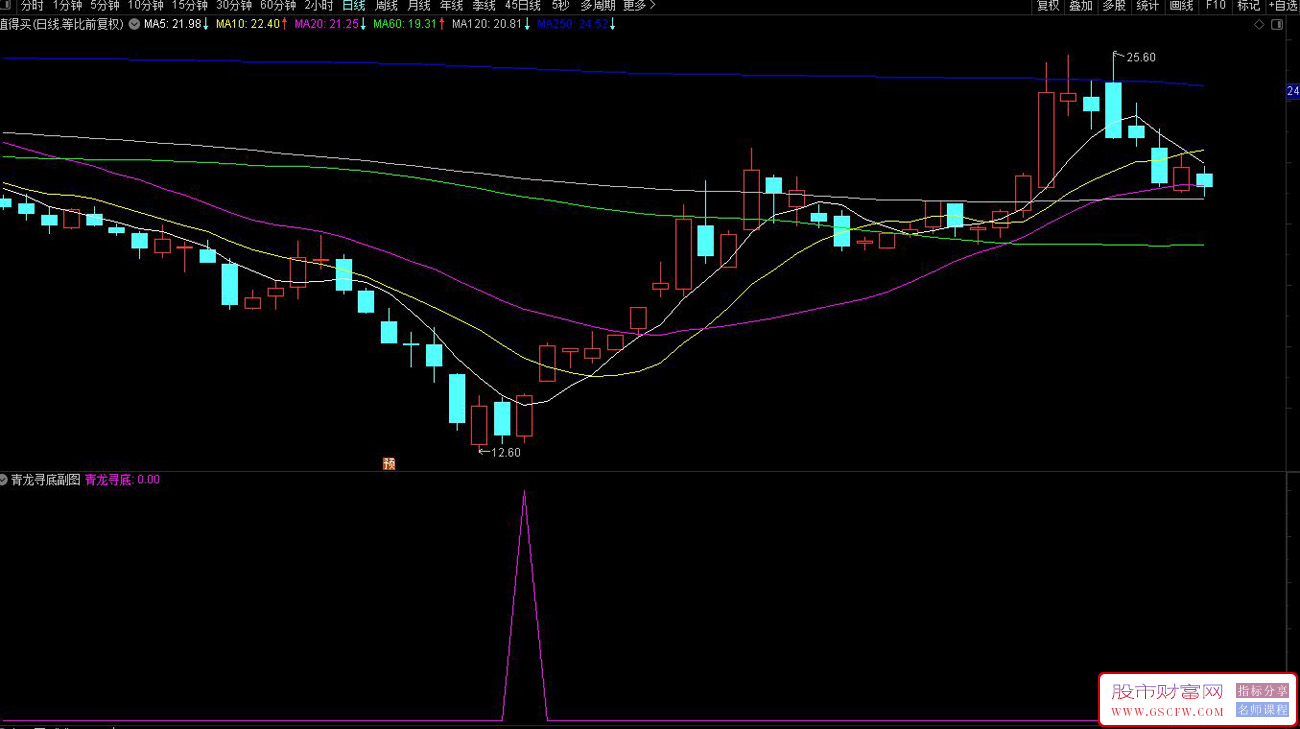
Task: Open the 复权 adjustment menu
Action: point(1048,5)
